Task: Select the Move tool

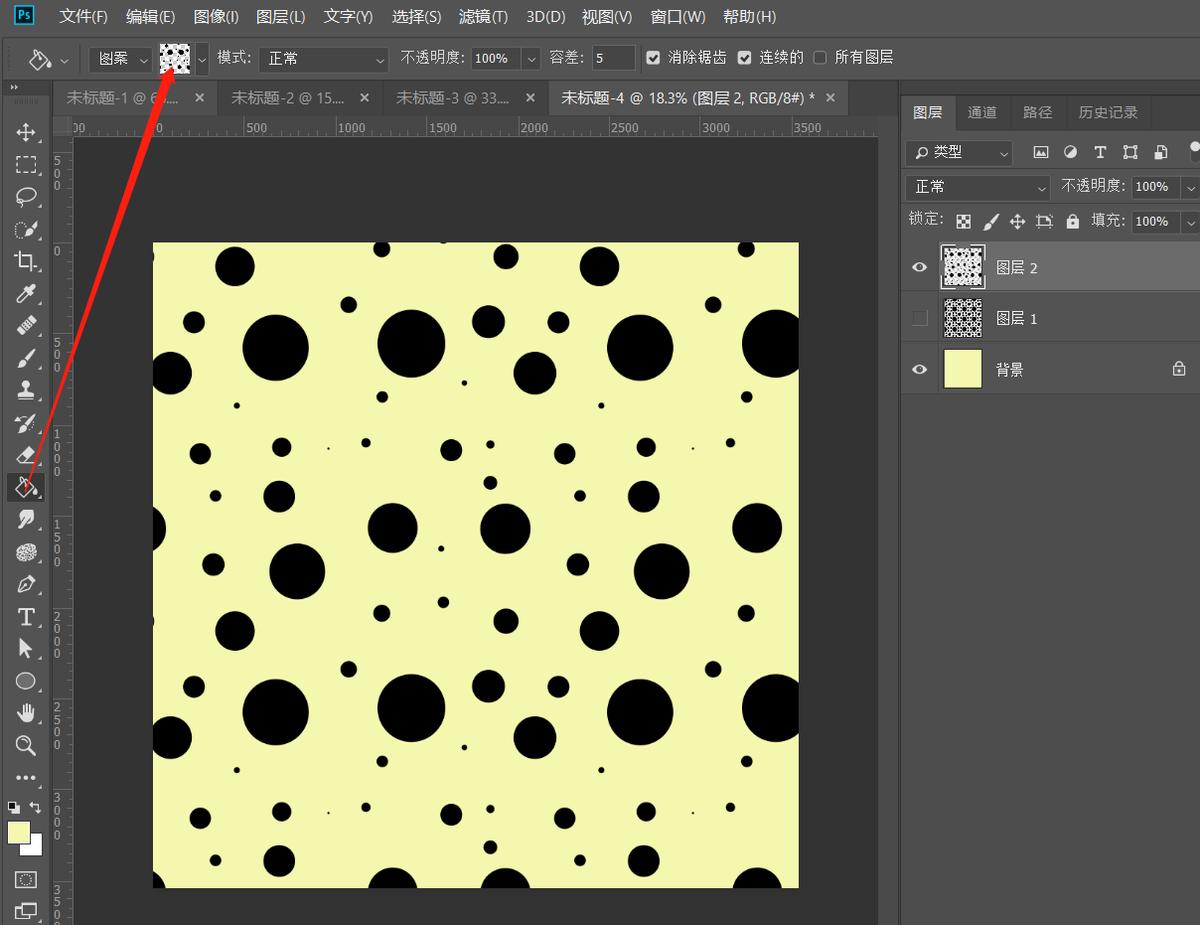Action: [26, 133]
